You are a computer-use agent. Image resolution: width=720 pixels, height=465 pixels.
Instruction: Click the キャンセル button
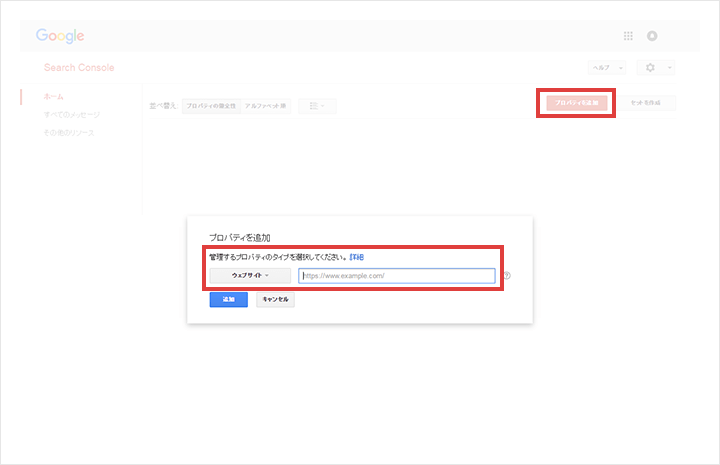[x=276, y=299]
